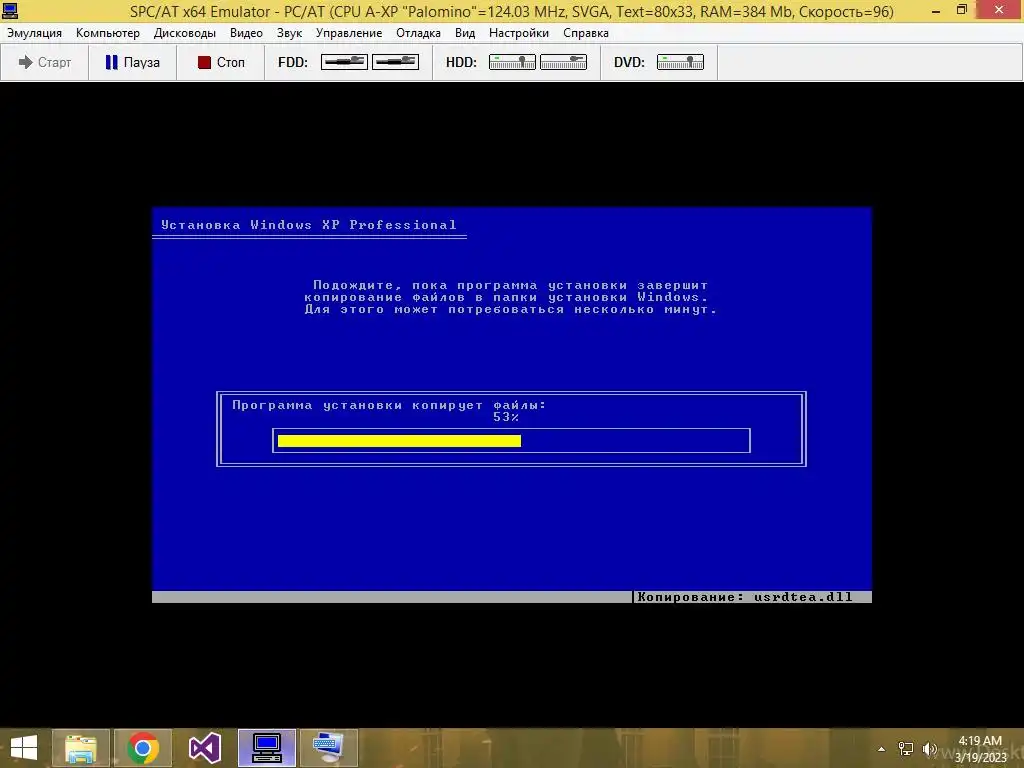The image size is (1024, 768).
Task: Click the DVD drive icon
Action: 680,61
